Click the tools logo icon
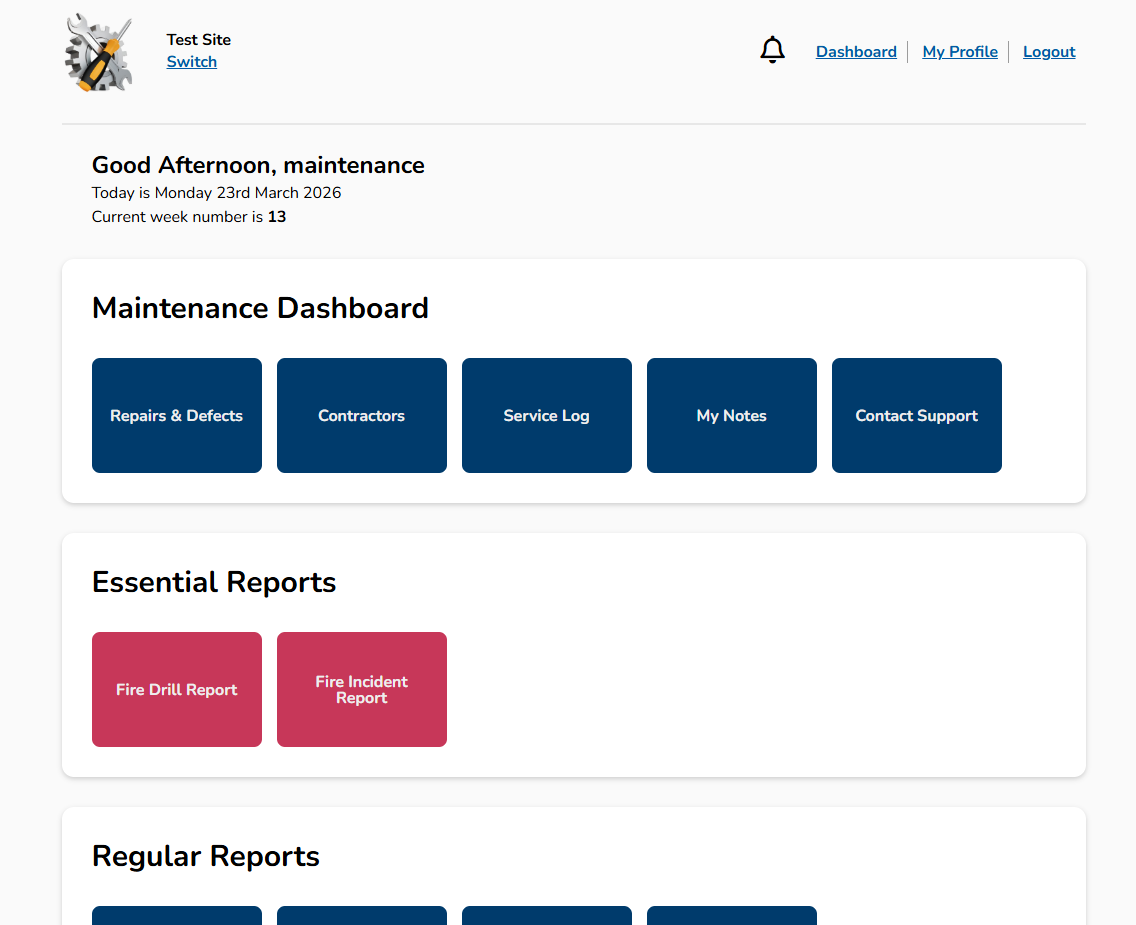The image size is (1136, 925). [x=97, y=51]
